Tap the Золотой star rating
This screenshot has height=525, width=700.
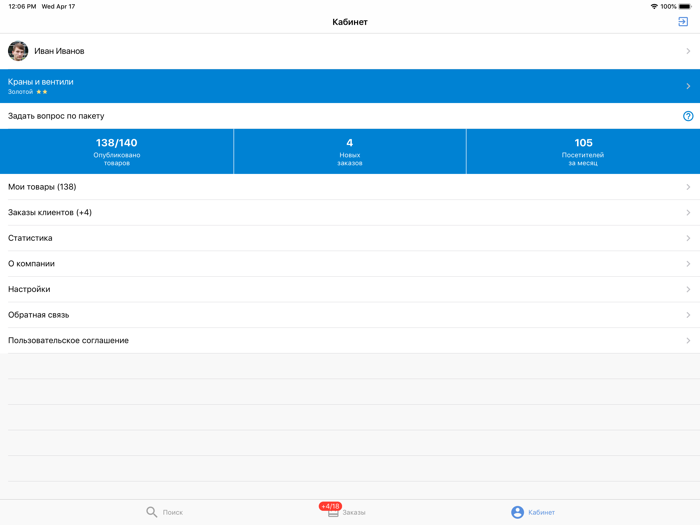pyautogui.click(x=42, y=92)
